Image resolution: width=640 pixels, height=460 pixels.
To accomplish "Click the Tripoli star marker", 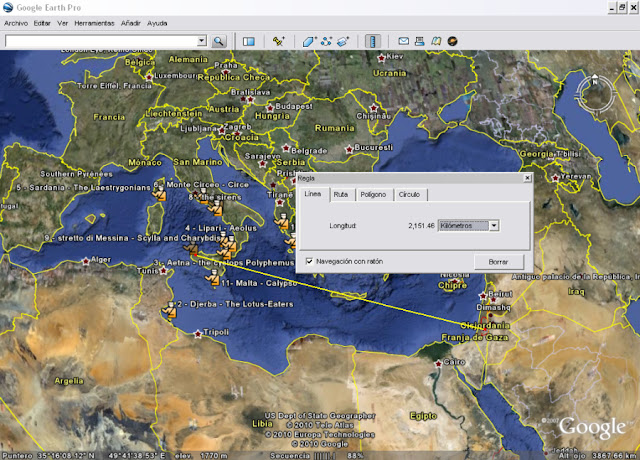I will point(198,334).
